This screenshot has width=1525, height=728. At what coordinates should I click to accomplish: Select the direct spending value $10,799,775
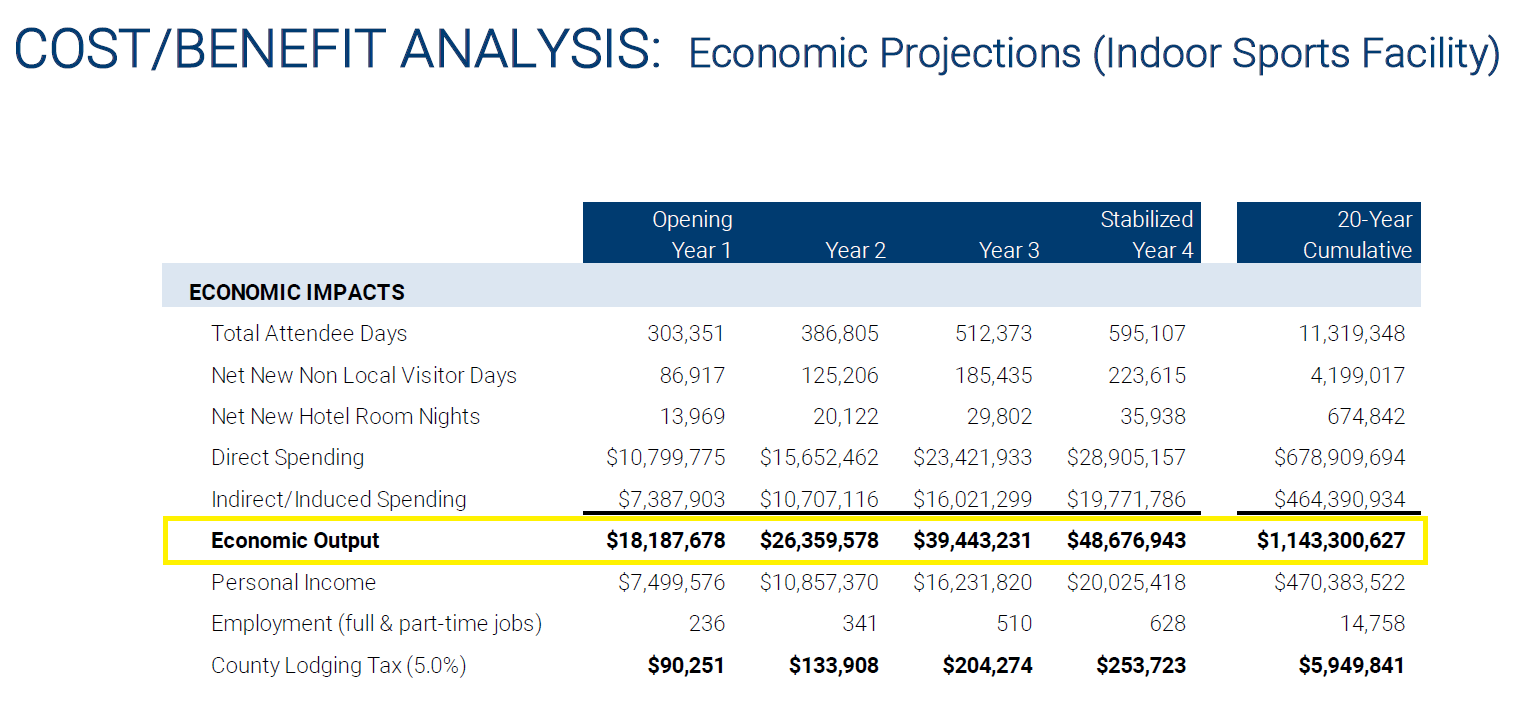click(666, 457)
